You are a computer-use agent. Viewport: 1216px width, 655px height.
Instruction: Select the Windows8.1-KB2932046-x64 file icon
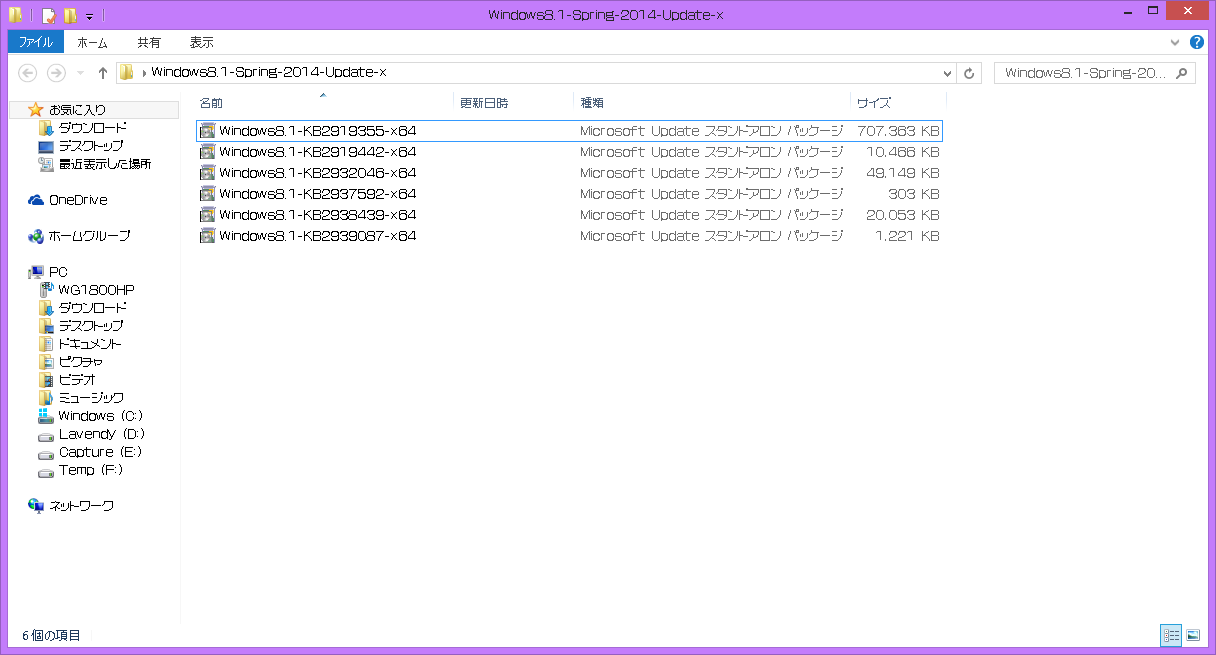click(208, 173)
